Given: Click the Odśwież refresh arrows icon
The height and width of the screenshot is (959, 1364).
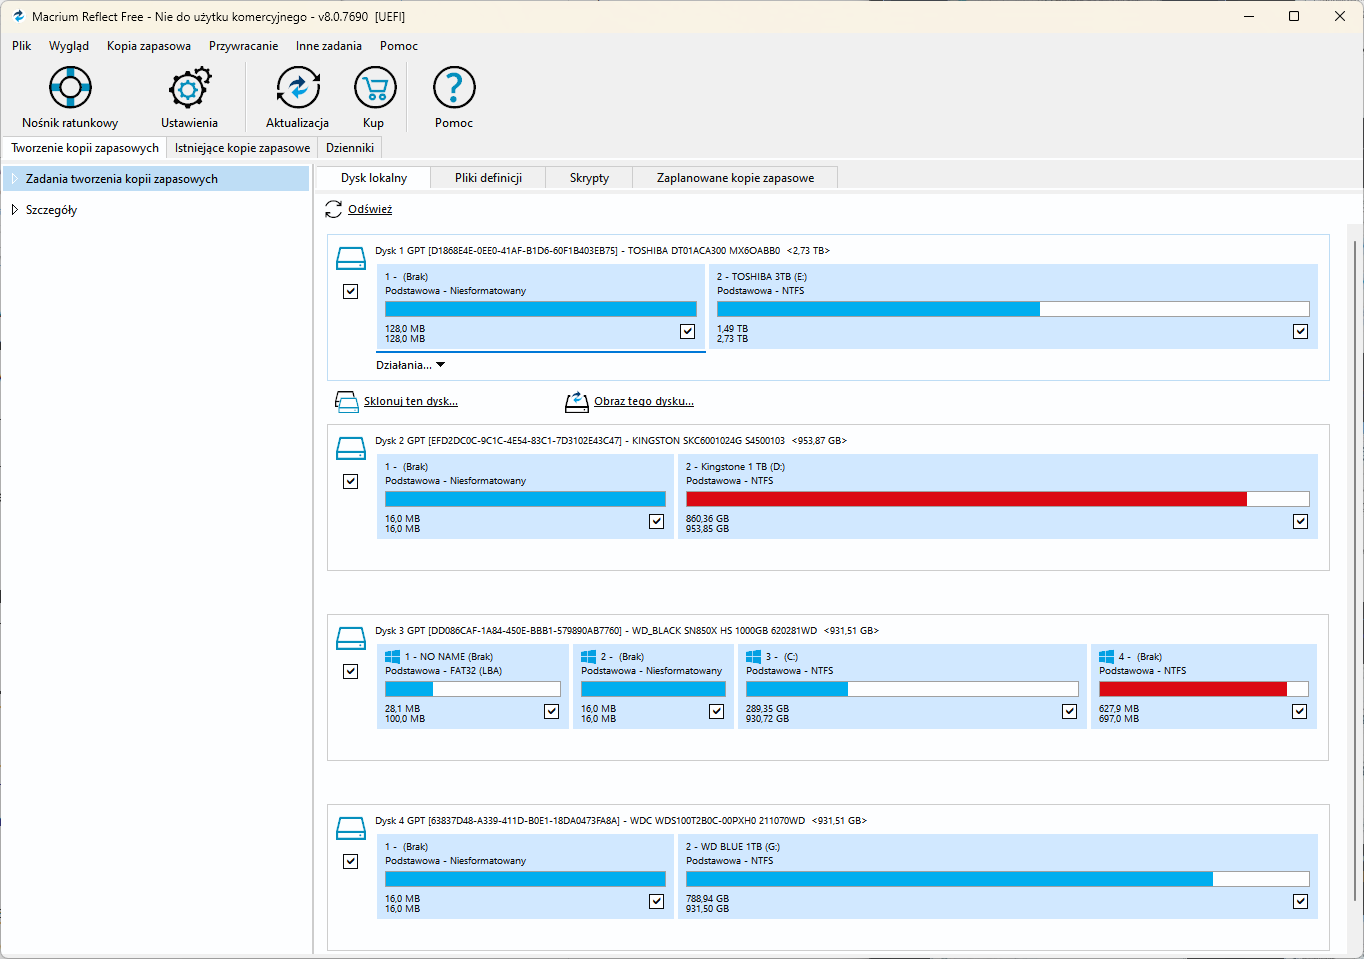Looking at the screenshot, I should pos(334,210).
